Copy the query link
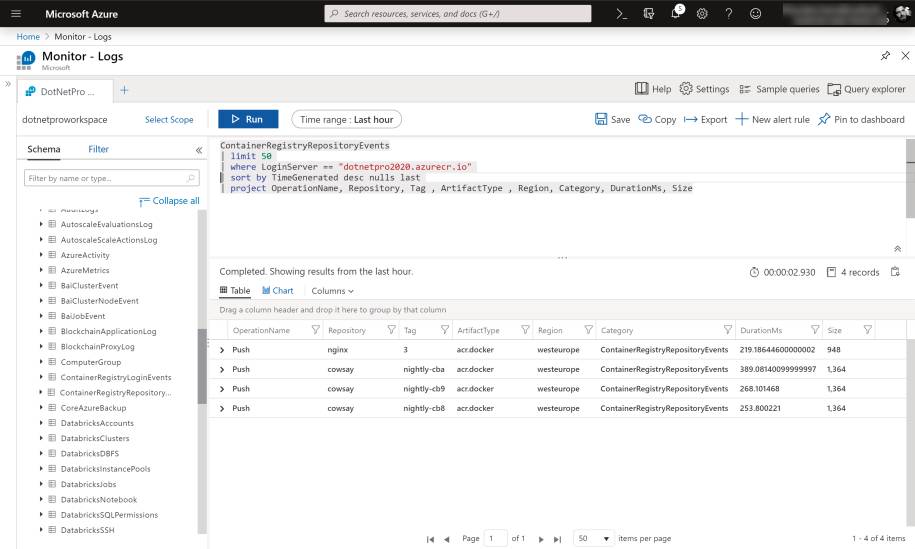The image size is (915, 549). 657,119
